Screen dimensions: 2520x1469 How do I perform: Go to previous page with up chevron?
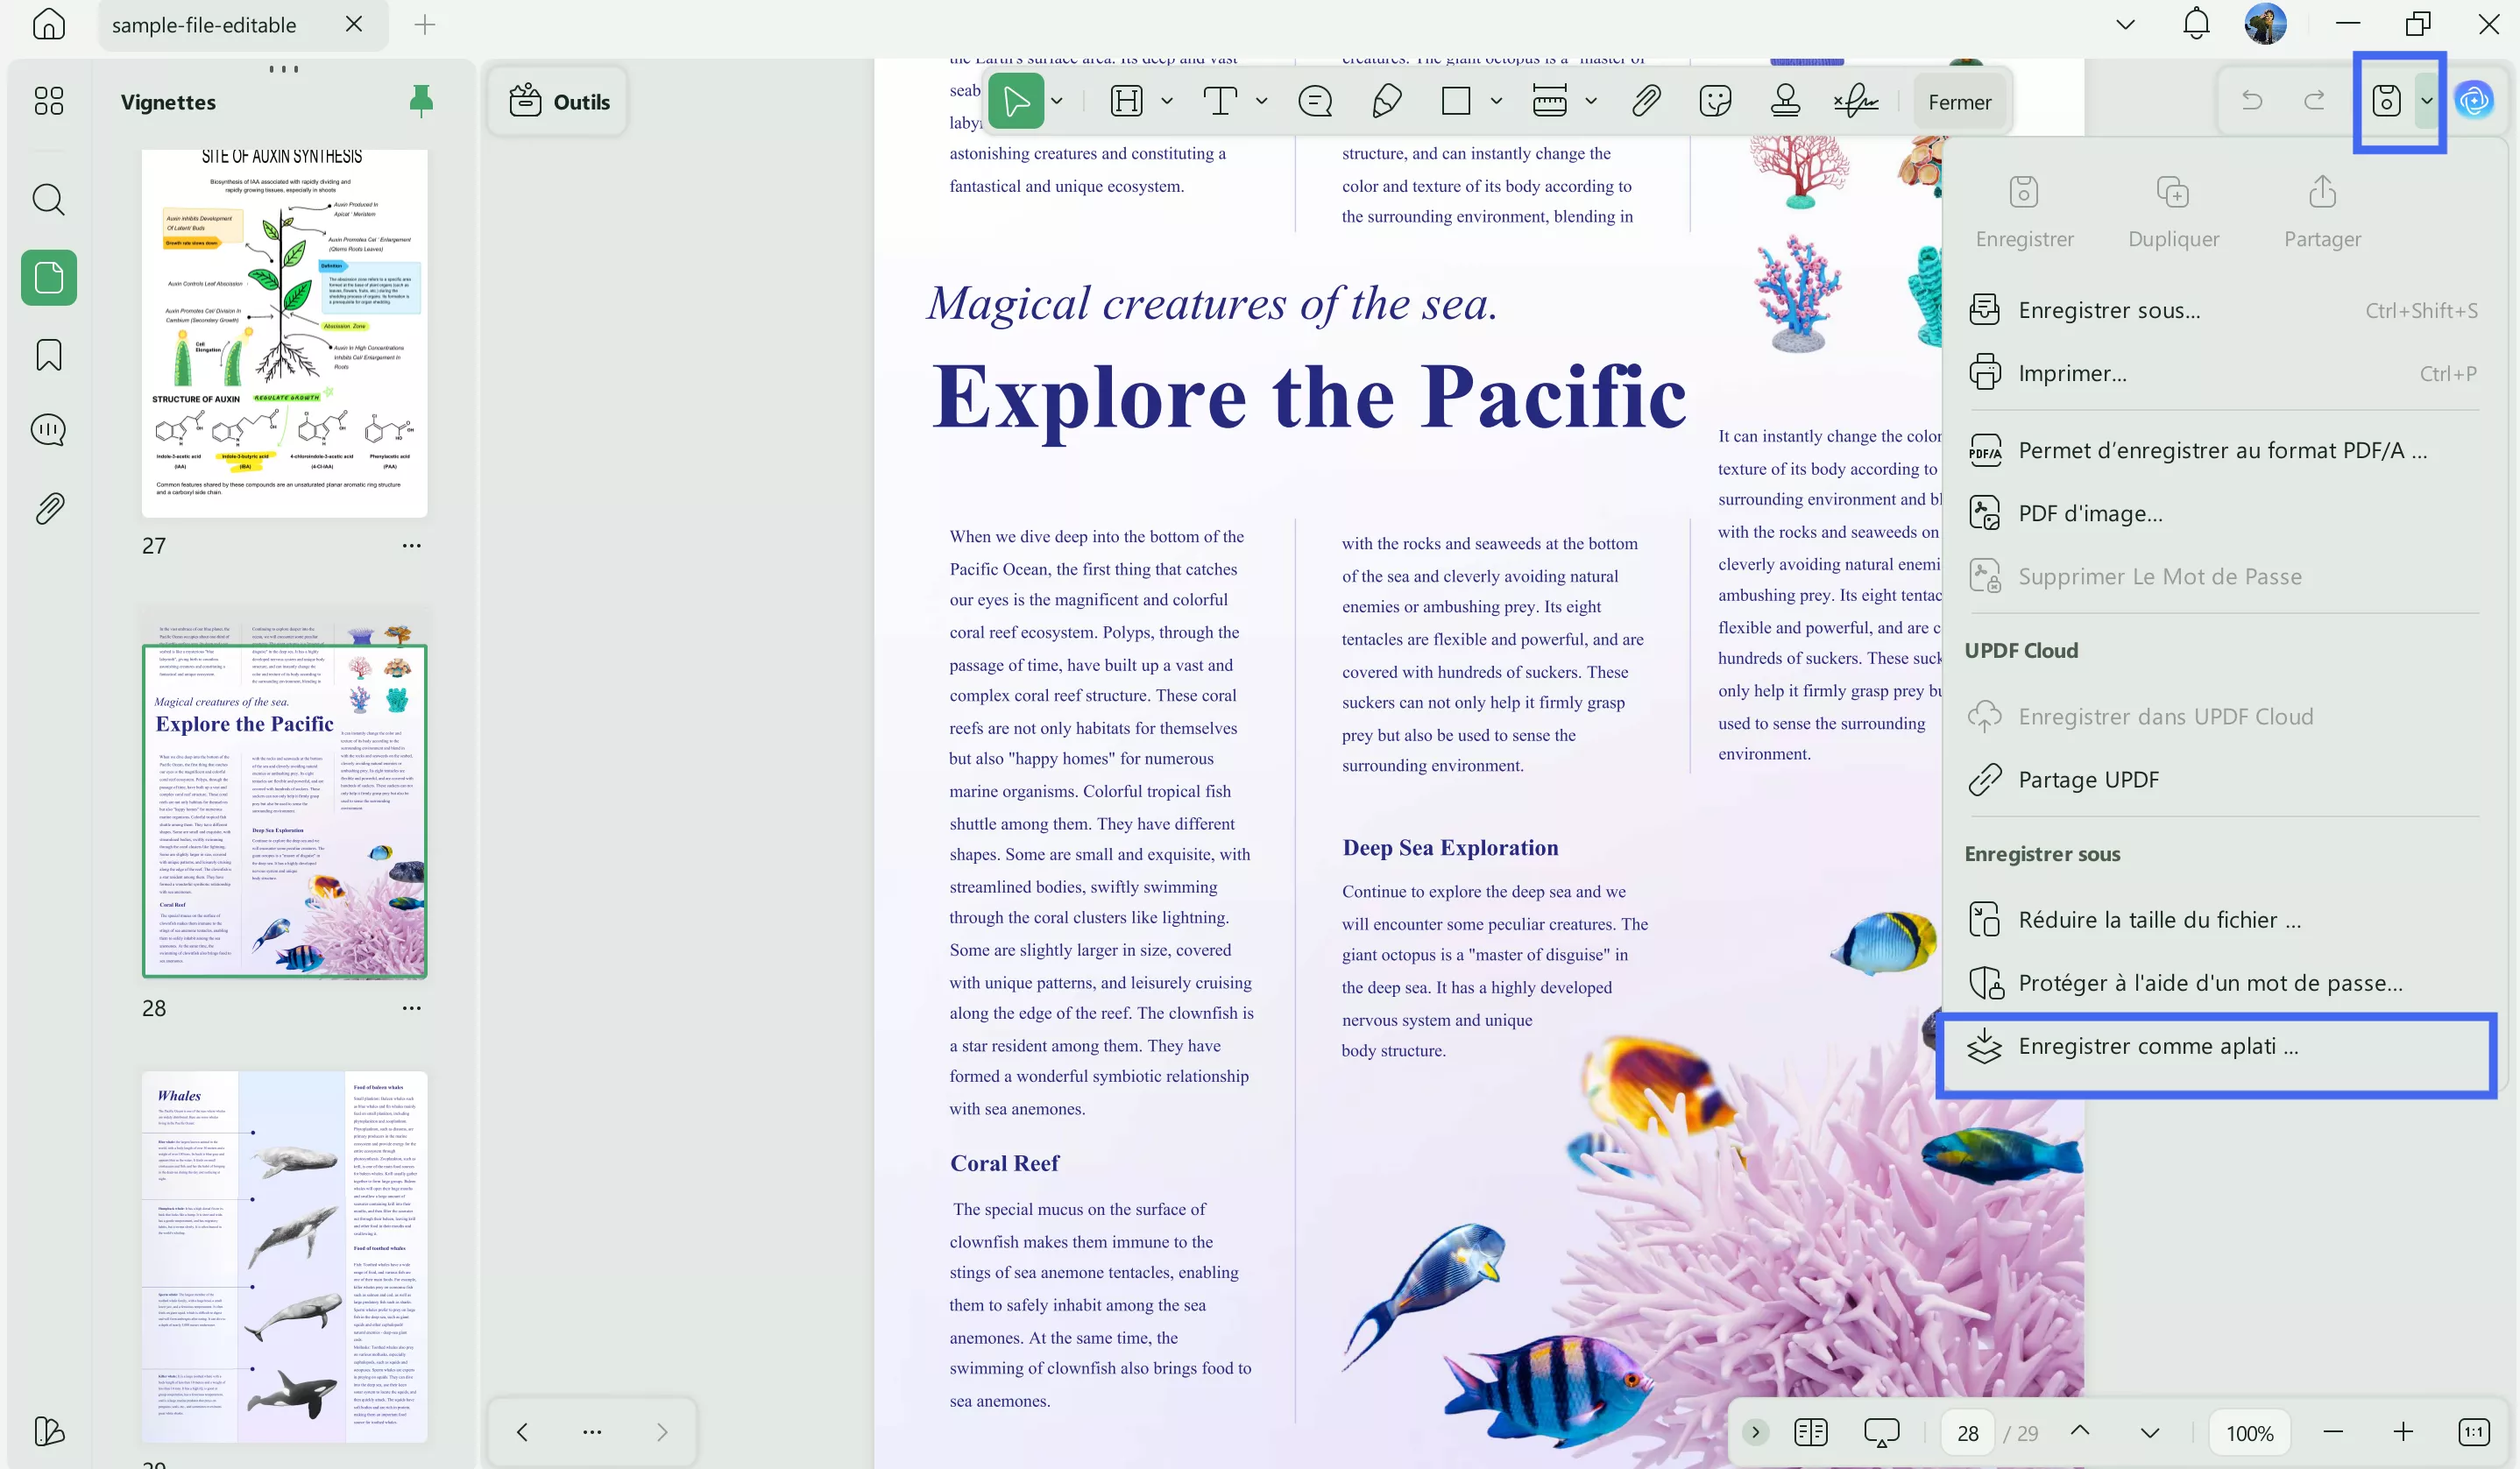pos(2080,1431)
